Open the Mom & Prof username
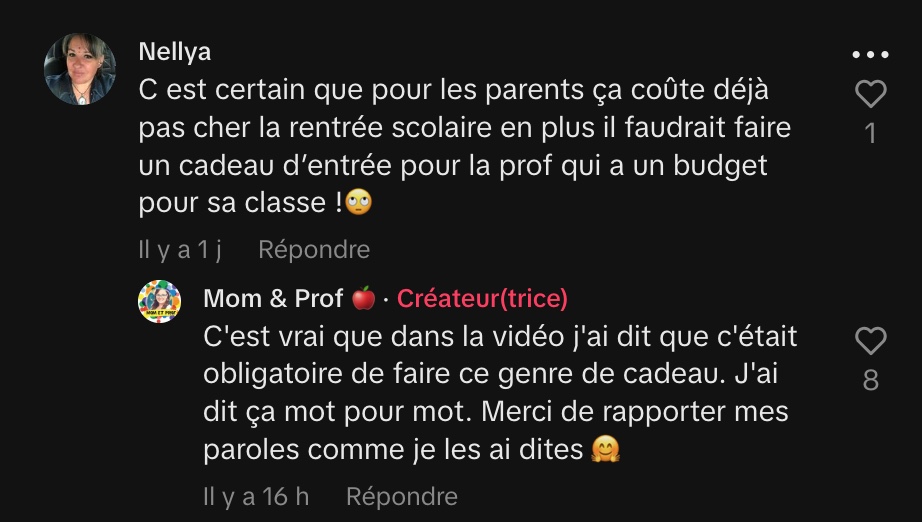Image resolution: width=922 pixels, height=522 pixels. pyautogui.click(x=273, y=299)
